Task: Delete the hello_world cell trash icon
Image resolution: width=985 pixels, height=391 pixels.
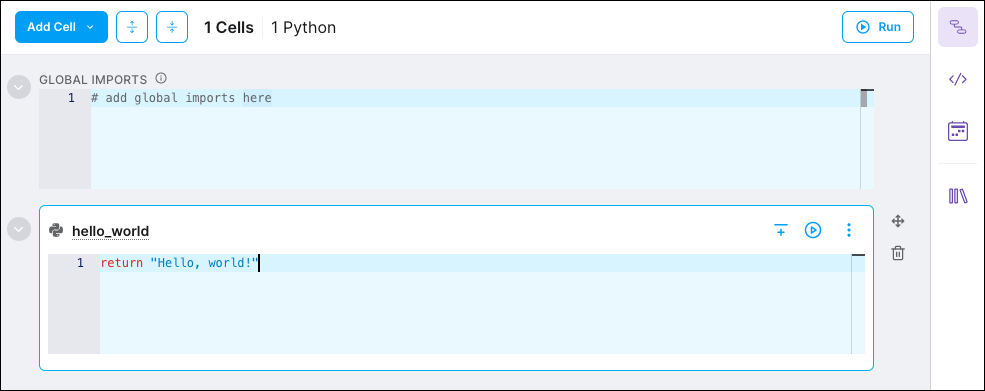Action: [898, 253]
